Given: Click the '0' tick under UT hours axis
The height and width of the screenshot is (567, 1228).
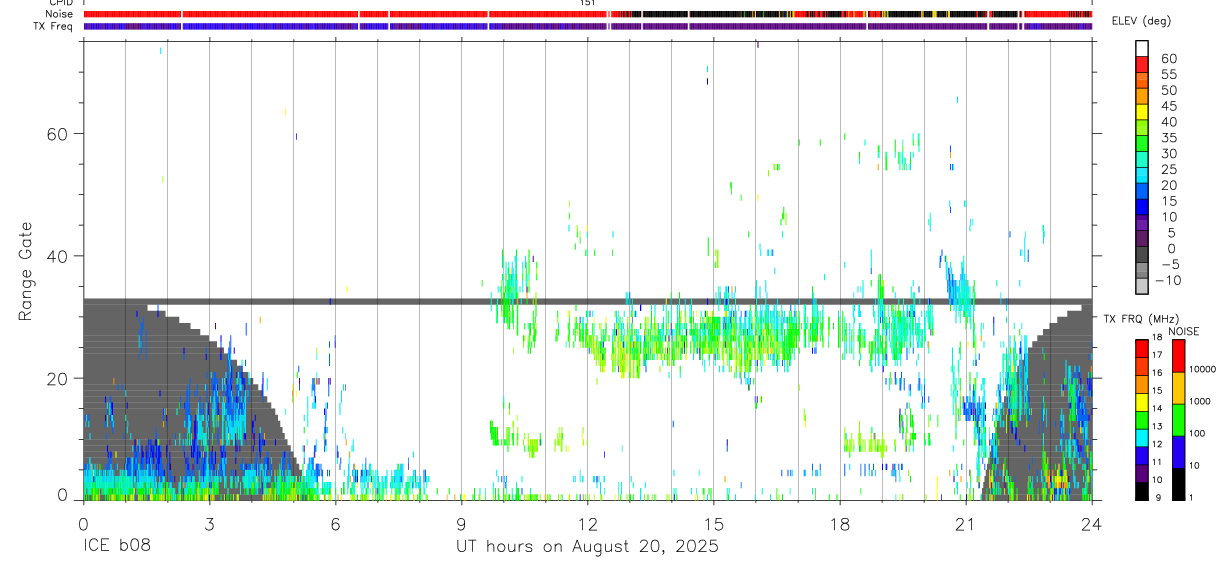Looking at the screenshot, I should click(83, 523).
